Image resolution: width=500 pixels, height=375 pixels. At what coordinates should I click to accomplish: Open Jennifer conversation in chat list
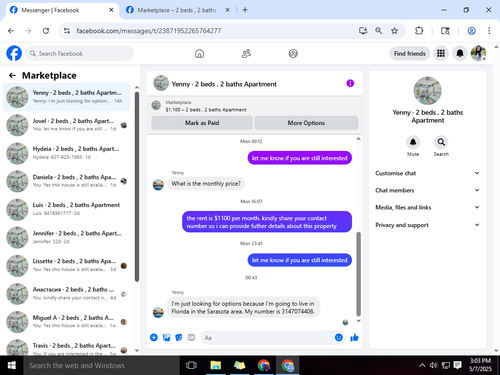pos(66,237)
